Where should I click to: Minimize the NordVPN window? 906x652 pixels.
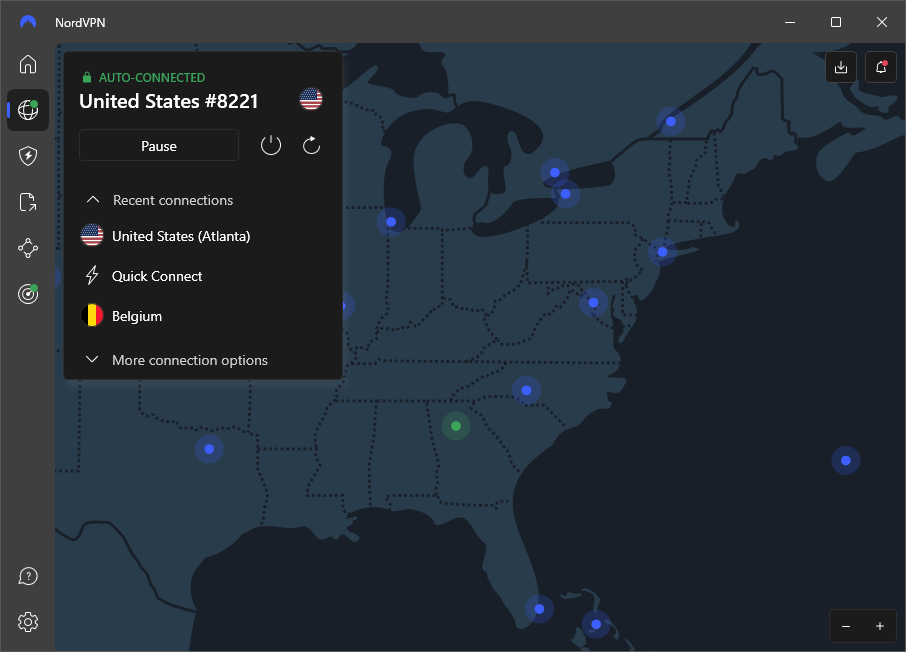tap(790, 22)
